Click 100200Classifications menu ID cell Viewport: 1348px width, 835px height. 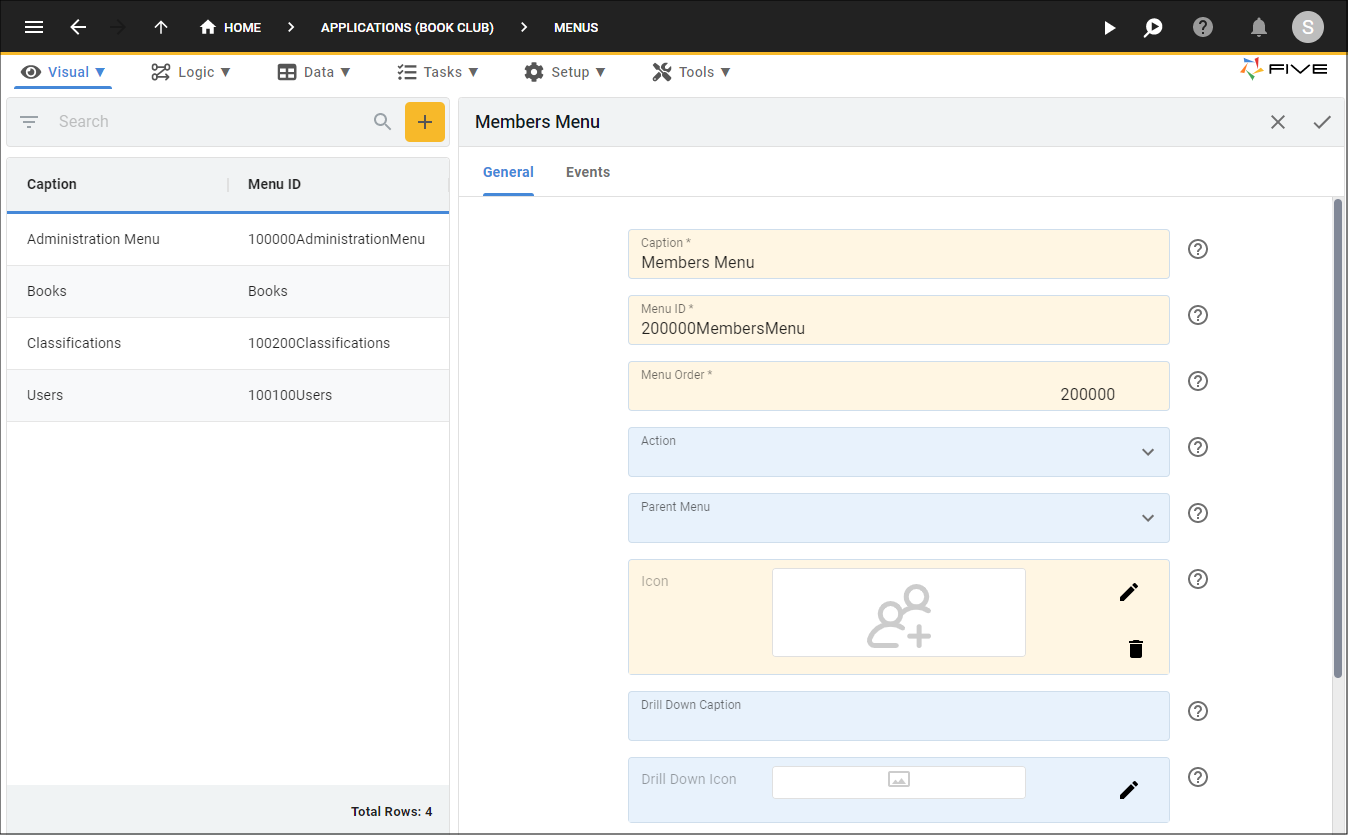pyautogui.click(x=319, y=343)
